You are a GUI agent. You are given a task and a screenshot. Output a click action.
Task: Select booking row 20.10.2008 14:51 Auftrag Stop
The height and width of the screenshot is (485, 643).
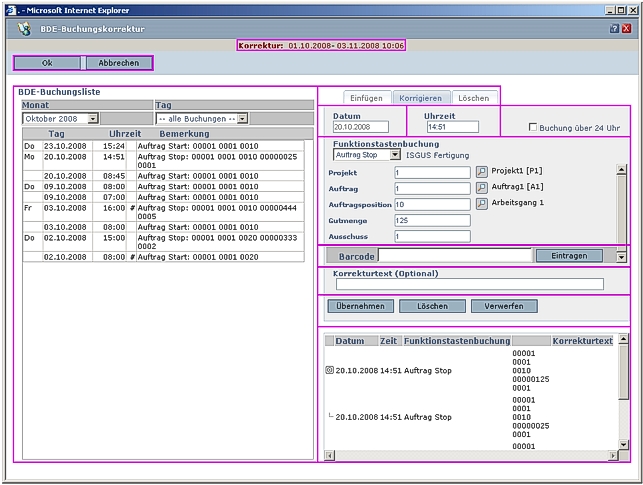(x=164, y=161)
